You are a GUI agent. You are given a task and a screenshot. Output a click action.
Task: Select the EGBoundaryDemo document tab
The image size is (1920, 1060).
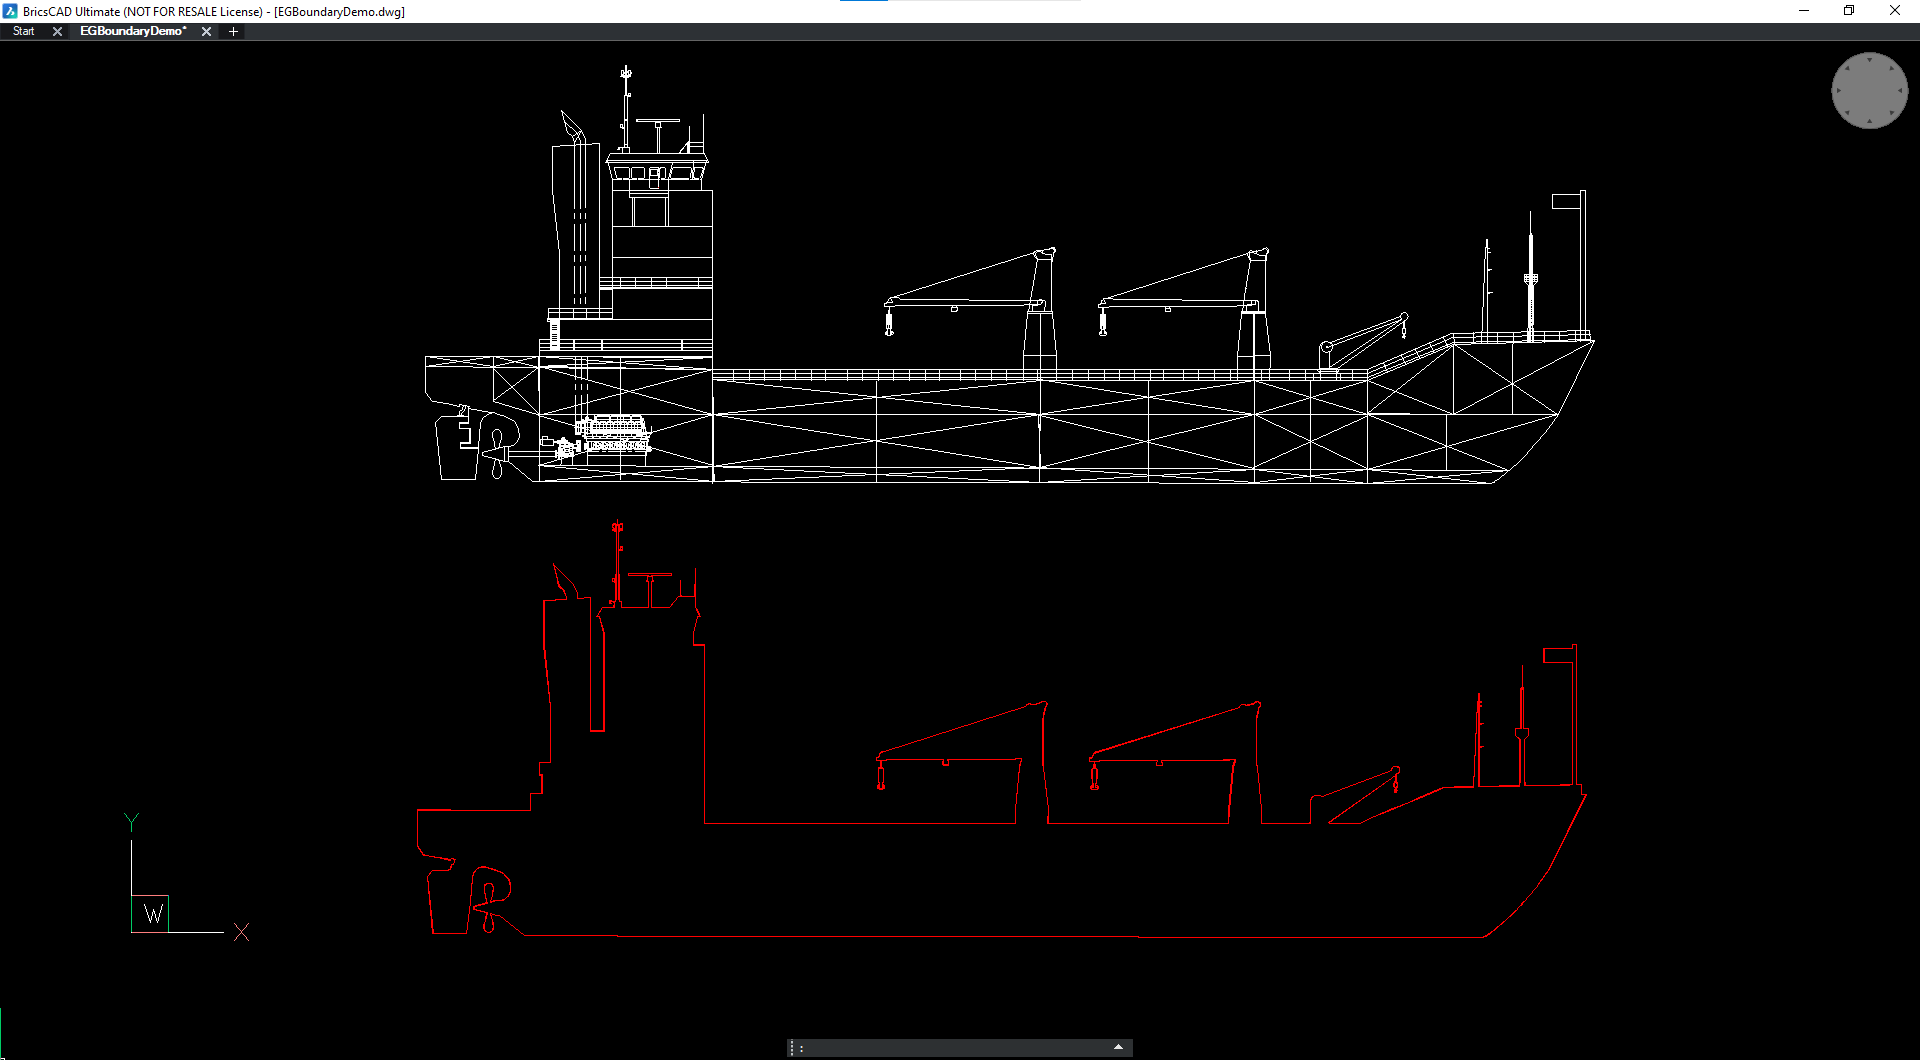point(132,32)
